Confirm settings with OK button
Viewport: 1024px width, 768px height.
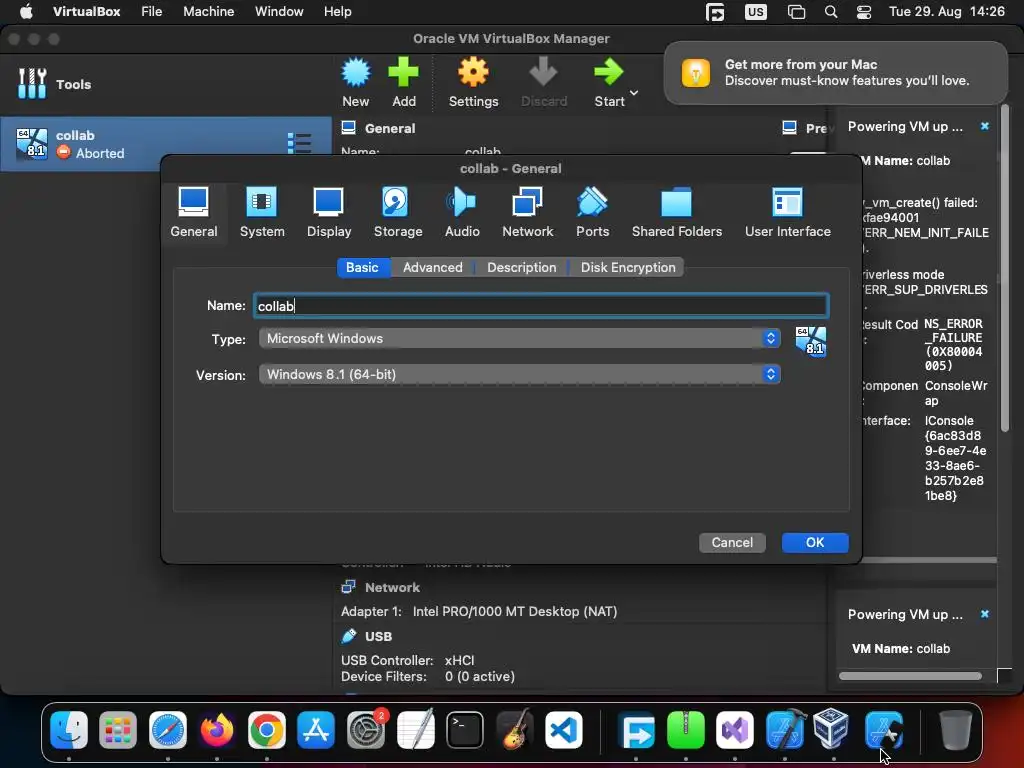point(815,542)
